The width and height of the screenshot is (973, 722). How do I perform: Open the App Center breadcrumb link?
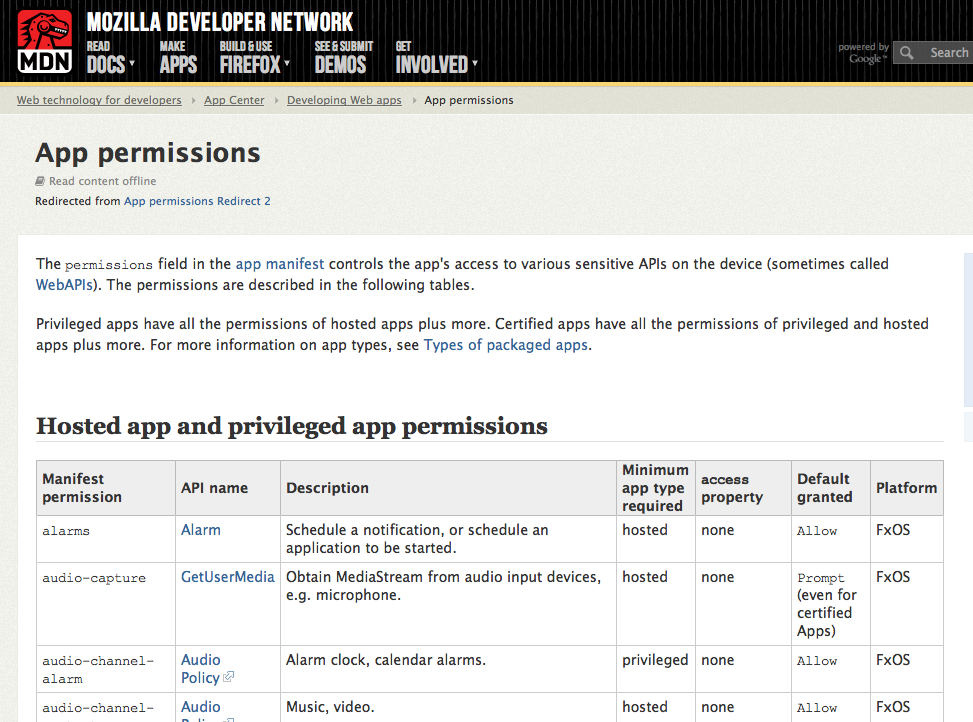(x=234, y=100)
